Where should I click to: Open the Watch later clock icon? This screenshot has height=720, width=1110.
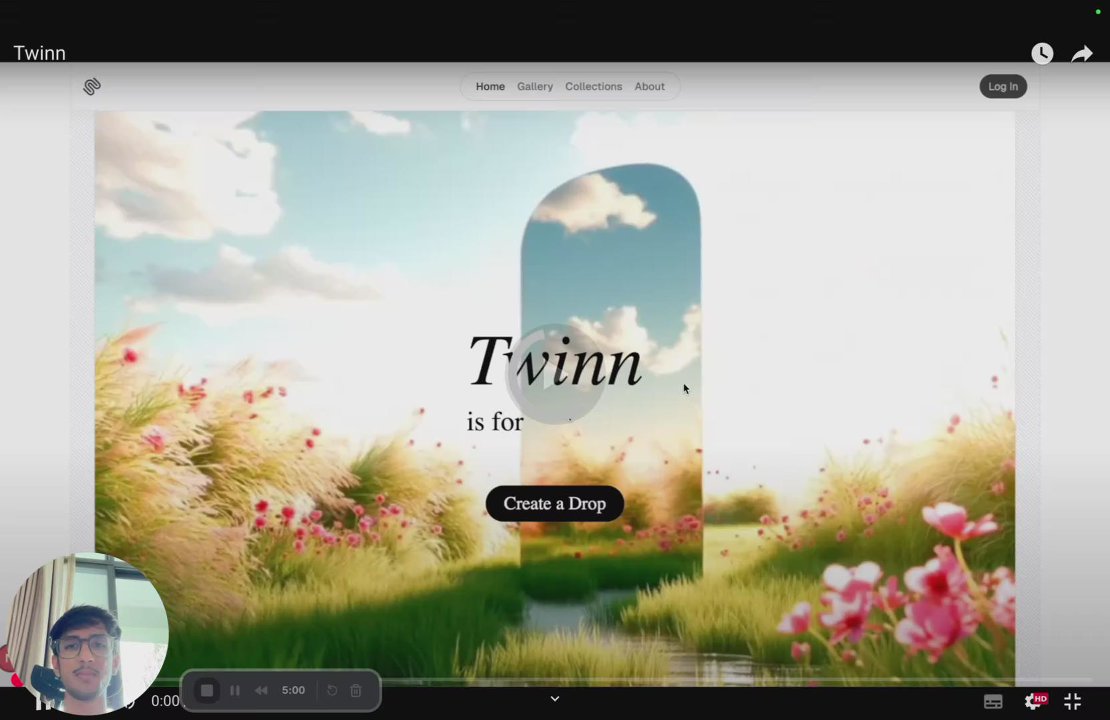(1042, 53)
